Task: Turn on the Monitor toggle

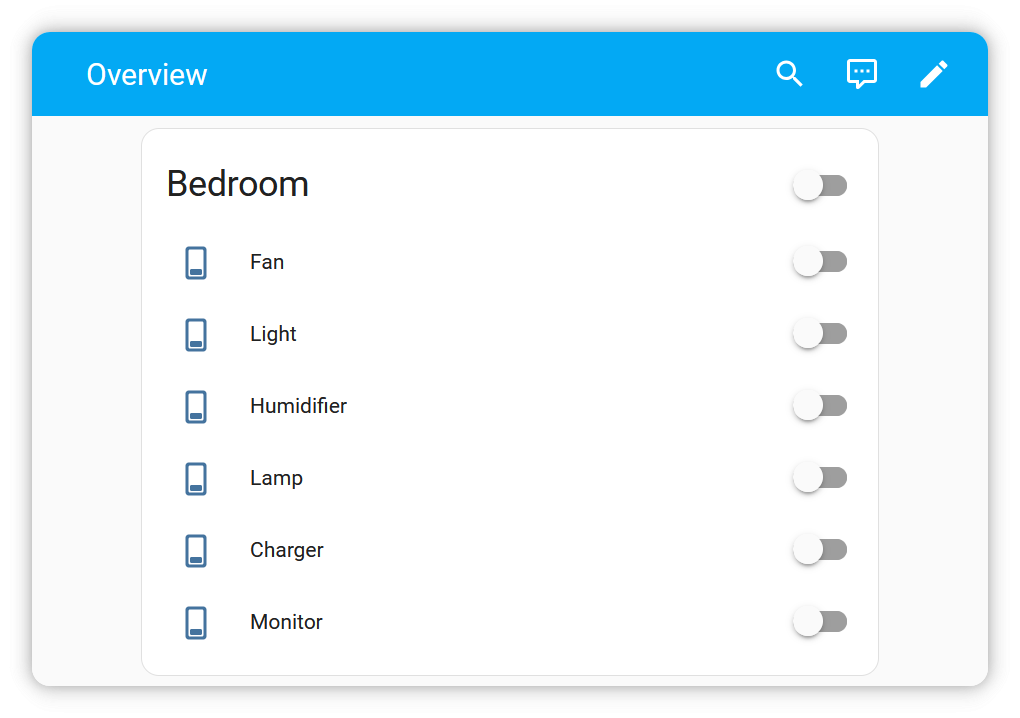Action: coord(820,622)
